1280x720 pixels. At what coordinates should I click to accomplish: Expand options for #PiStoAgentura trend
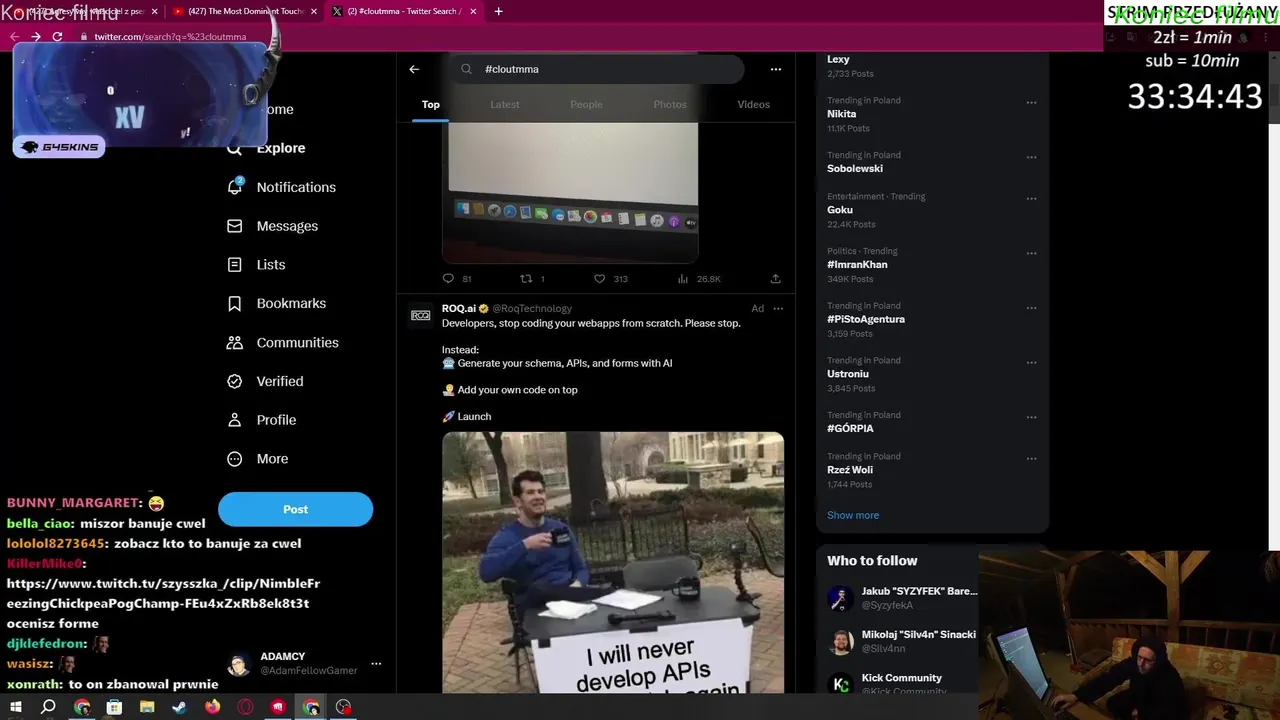click(x=1031, y=307)
